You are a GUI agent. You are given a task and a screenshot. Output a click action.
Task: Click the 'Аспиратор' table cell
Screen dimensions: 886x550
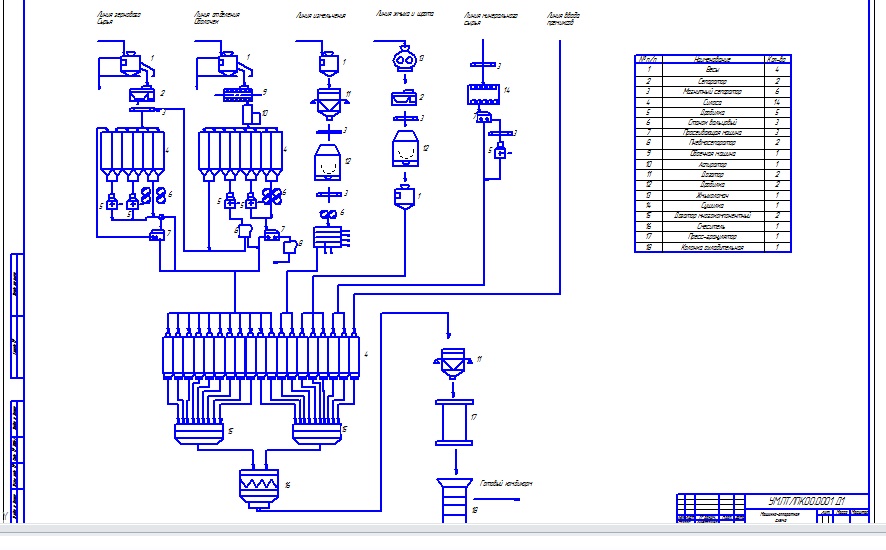coord(713,164)
